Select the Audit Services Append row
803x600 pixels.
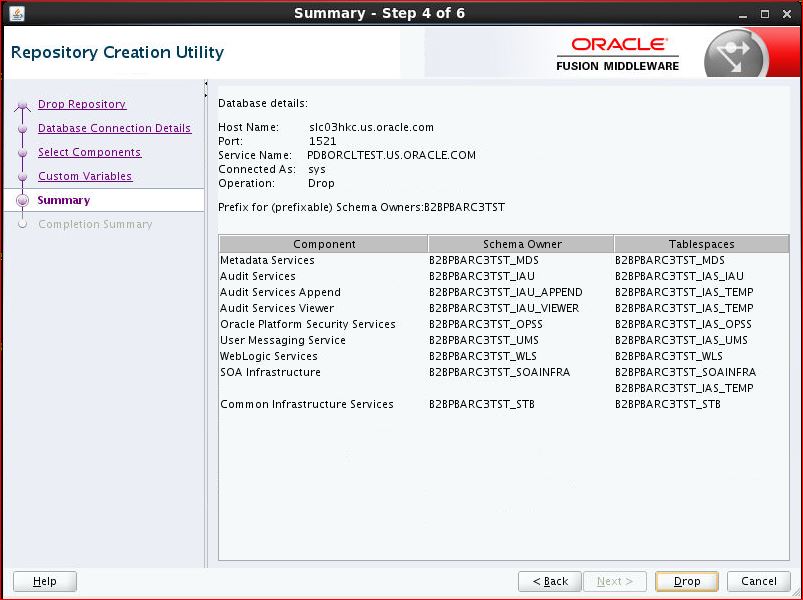point(504,292)
